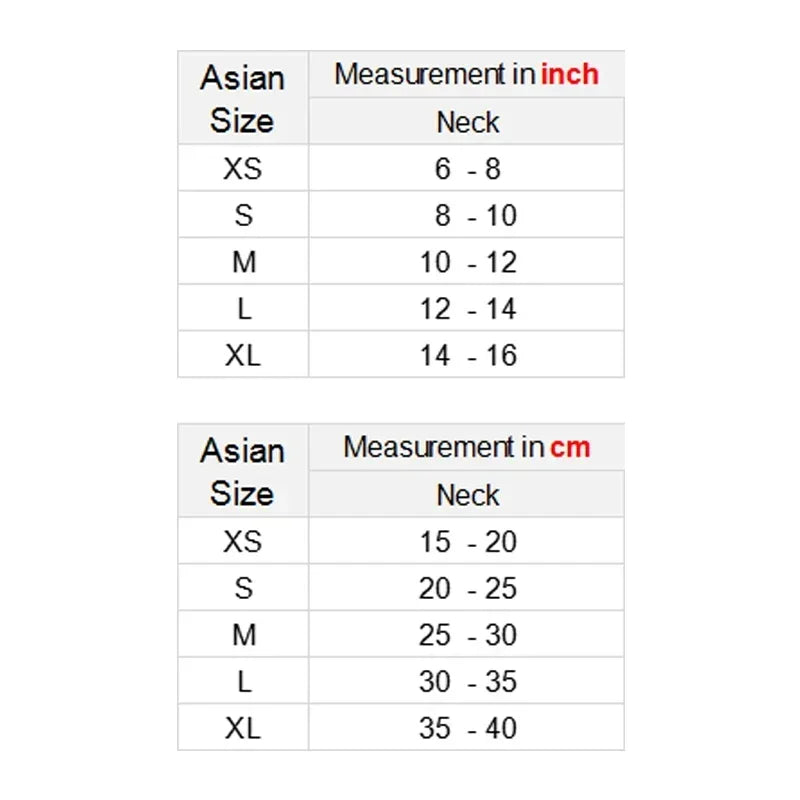This screenshot has width=800, height=800.
Task: Select the '8 - 10' inch measurement cell
Action: point(467,215)
